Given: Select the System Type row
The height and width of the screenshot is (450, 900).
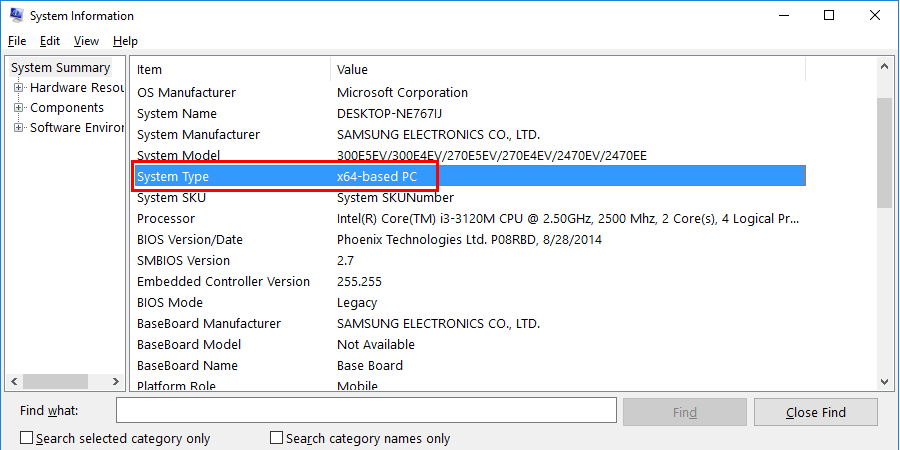Looking at the screenshot, I should click(468, 176).
